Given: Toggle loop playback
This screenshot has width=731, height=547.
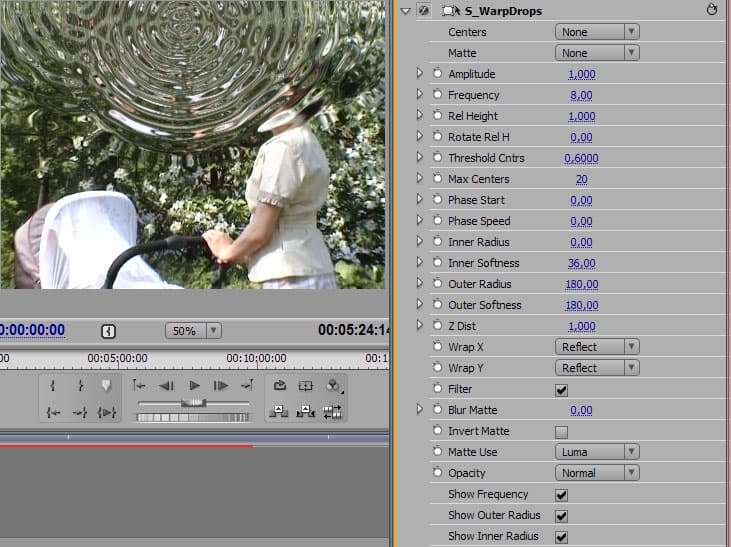Looking at the screenshot, I should pos(280,386).
